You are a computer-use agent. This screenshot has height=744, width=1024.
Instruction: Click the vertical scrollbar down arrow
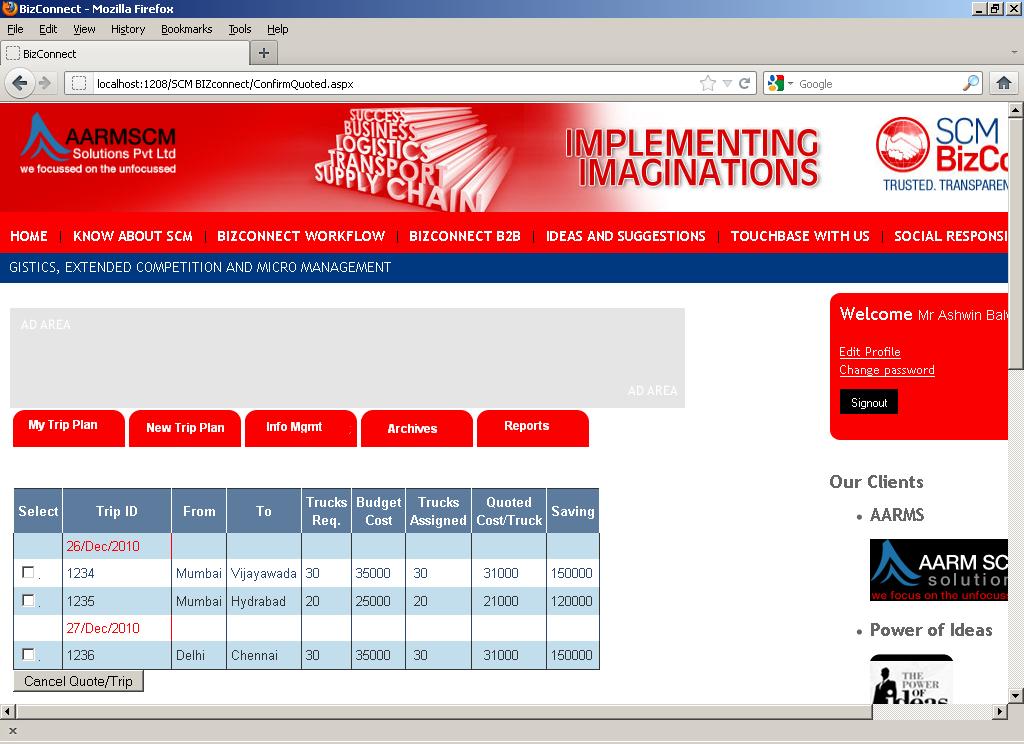pos(1016,696)
